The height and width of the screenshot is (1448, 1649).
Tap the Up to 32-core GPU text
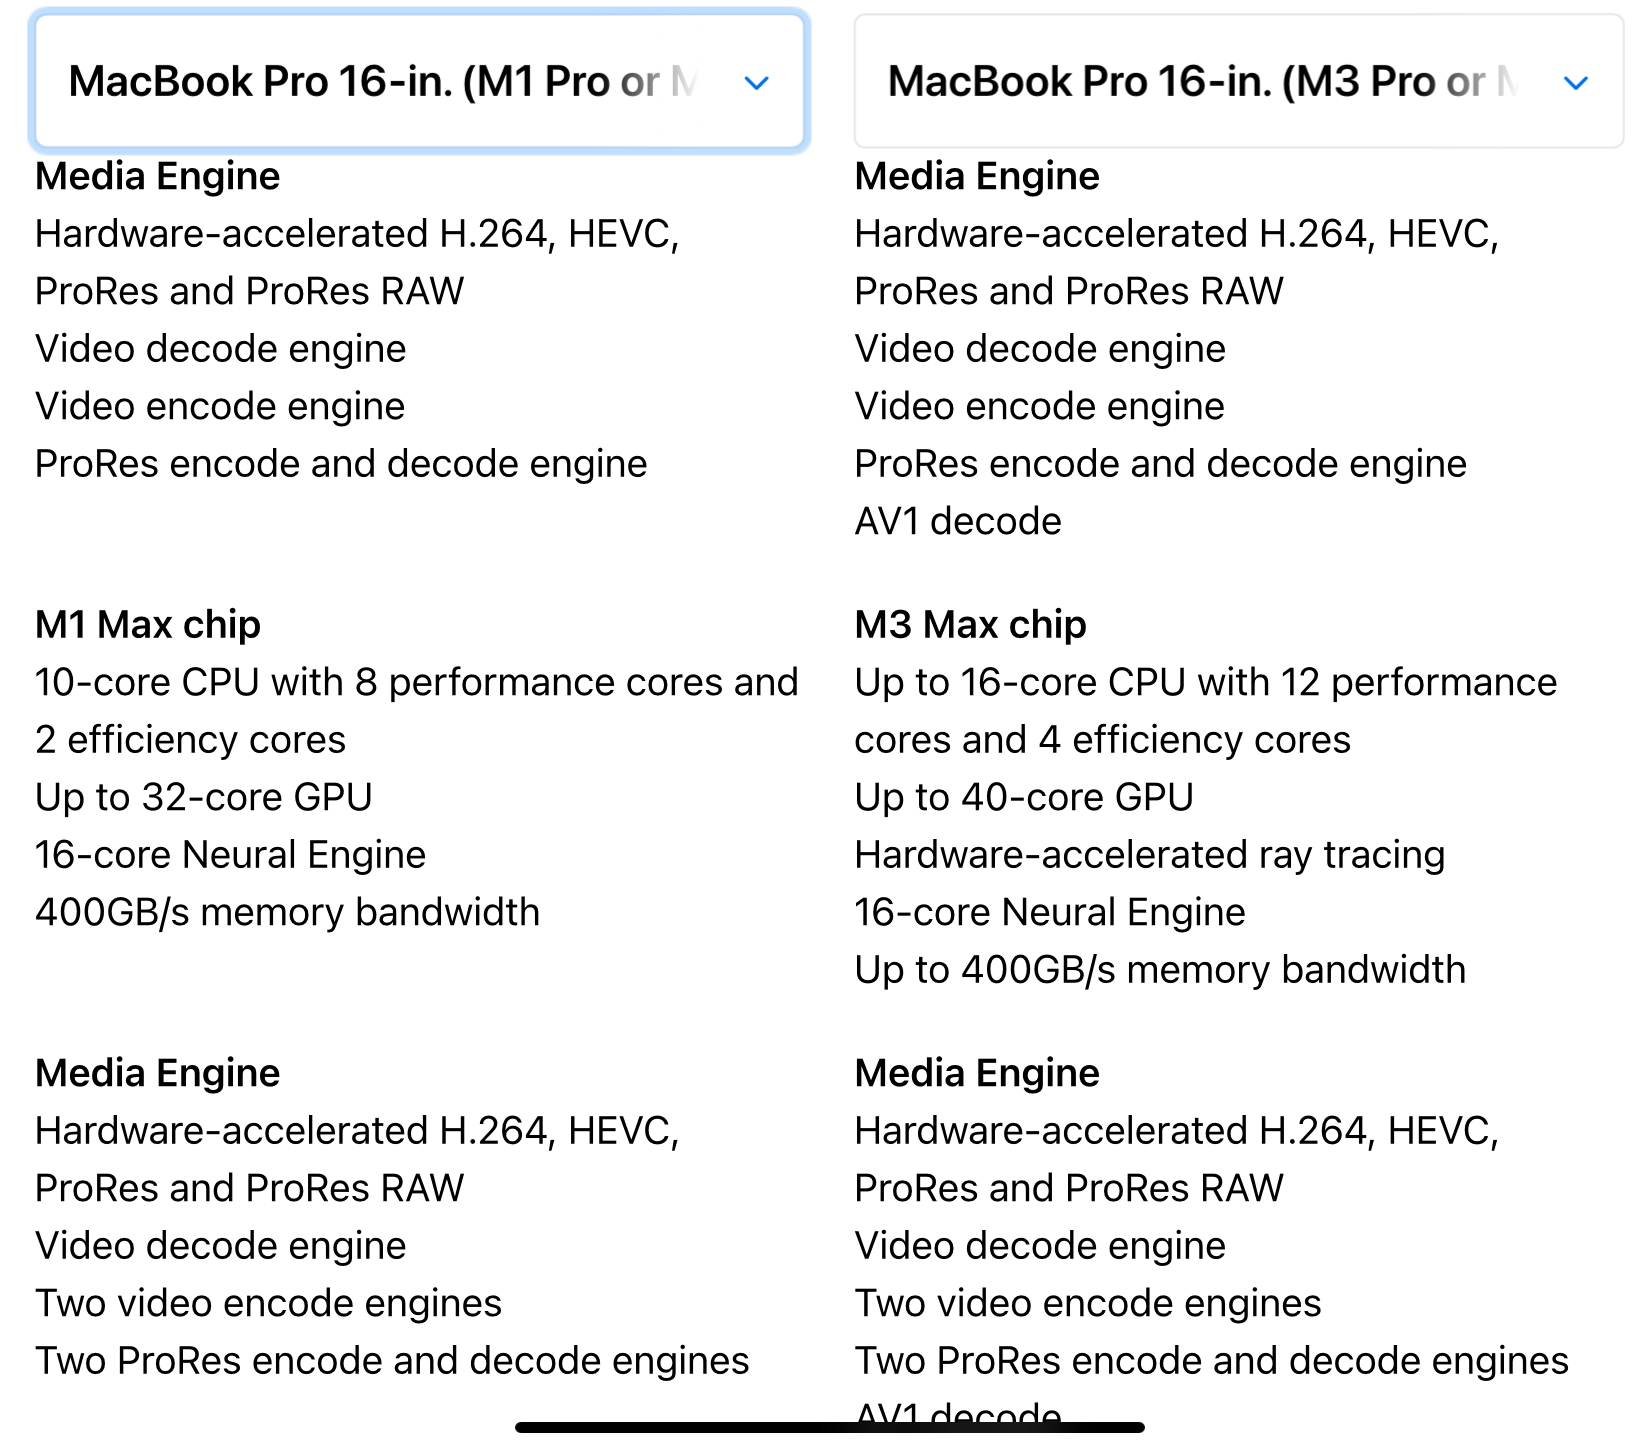click(x=204, y=797)
